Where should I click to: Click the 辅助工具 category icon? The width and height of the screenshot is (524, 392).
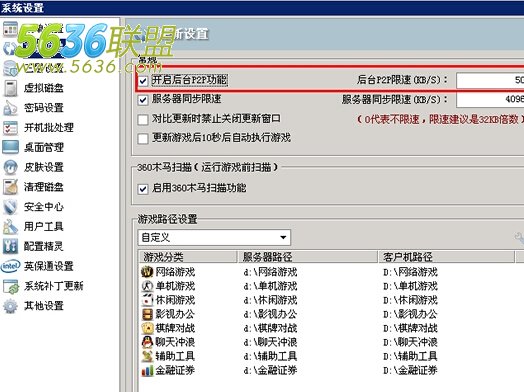tap(147, 356)
